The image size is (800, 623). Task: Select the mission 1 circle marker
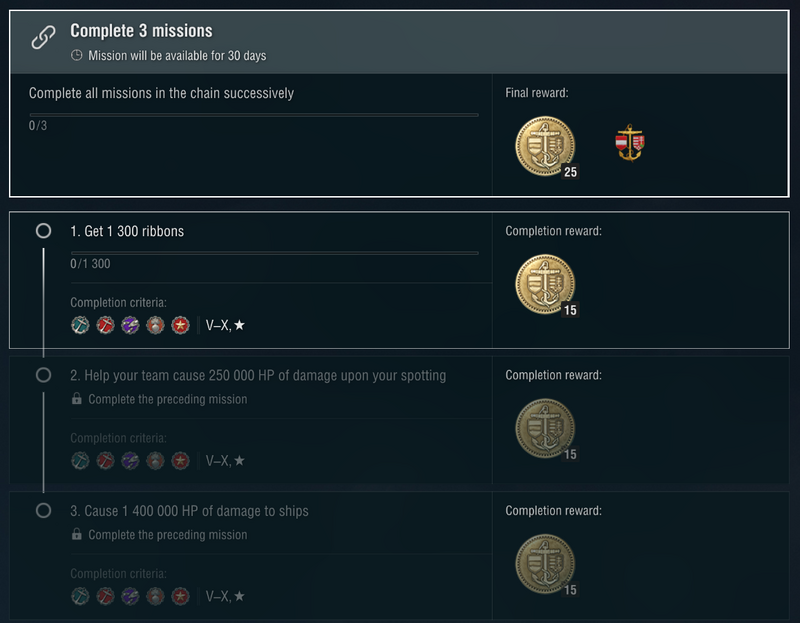tap(43, 231)
